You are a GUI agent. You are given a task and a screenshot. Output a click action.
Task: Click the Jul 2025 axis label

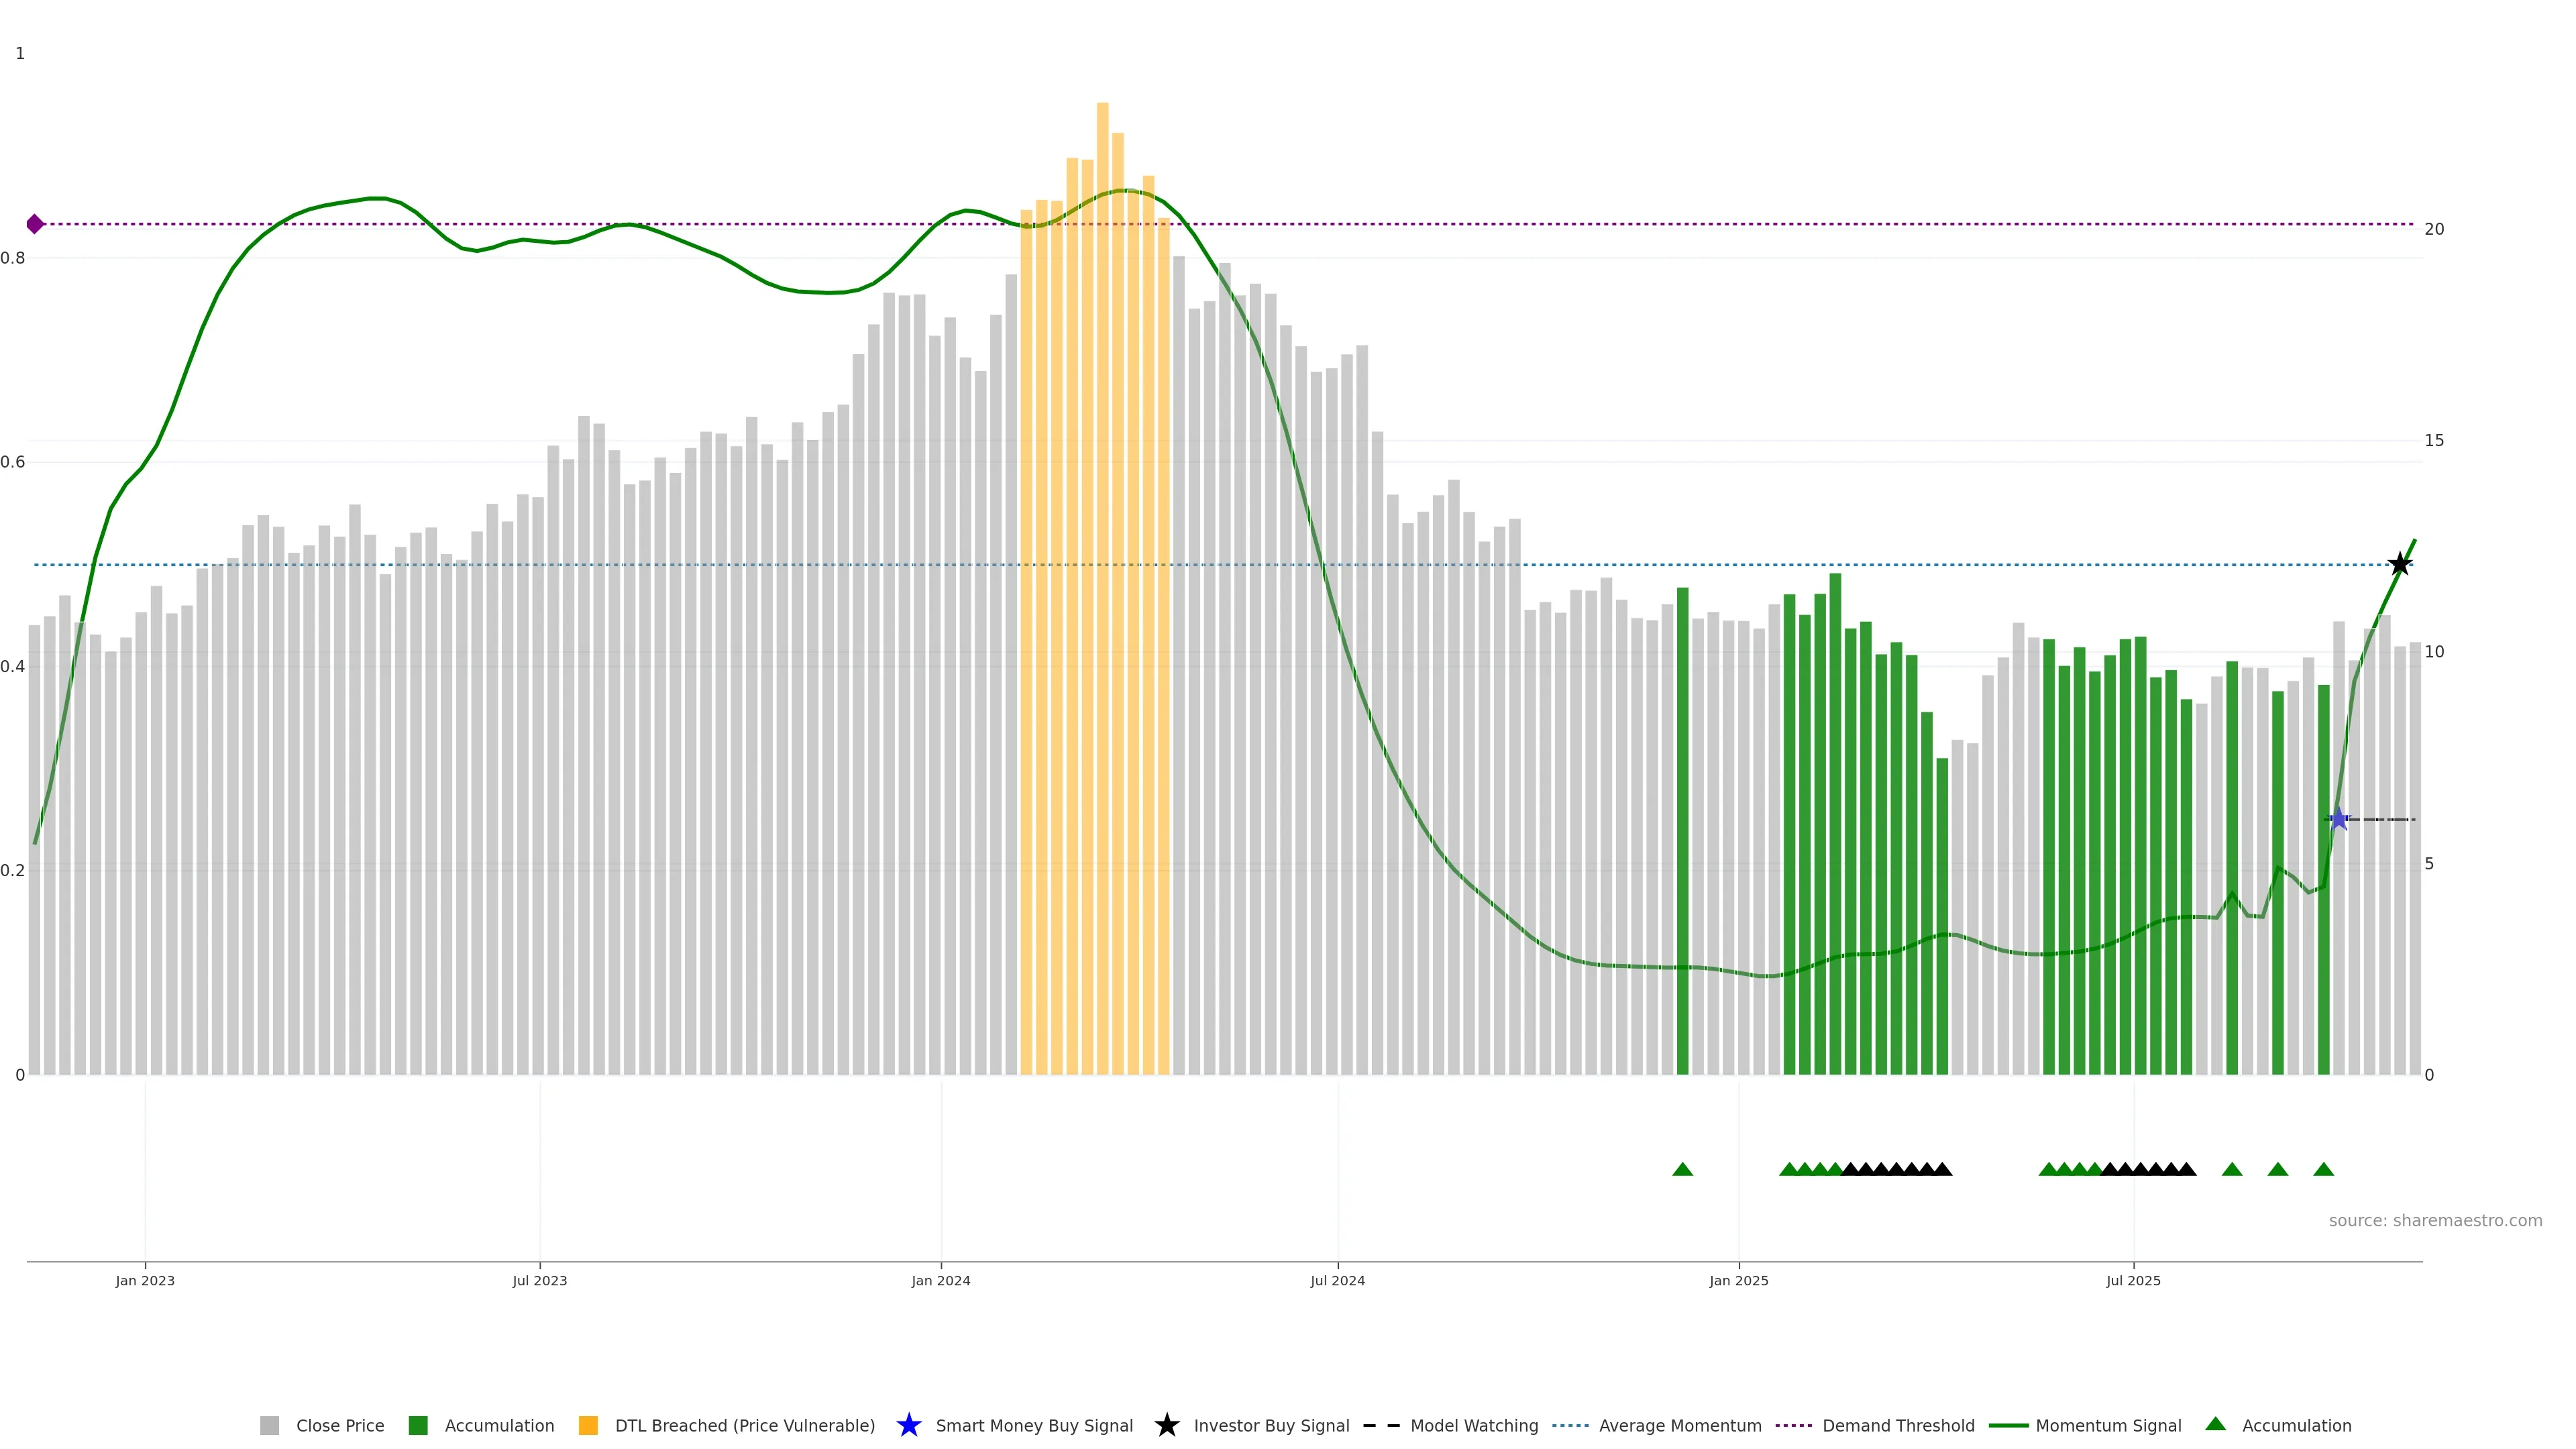2133,1281
